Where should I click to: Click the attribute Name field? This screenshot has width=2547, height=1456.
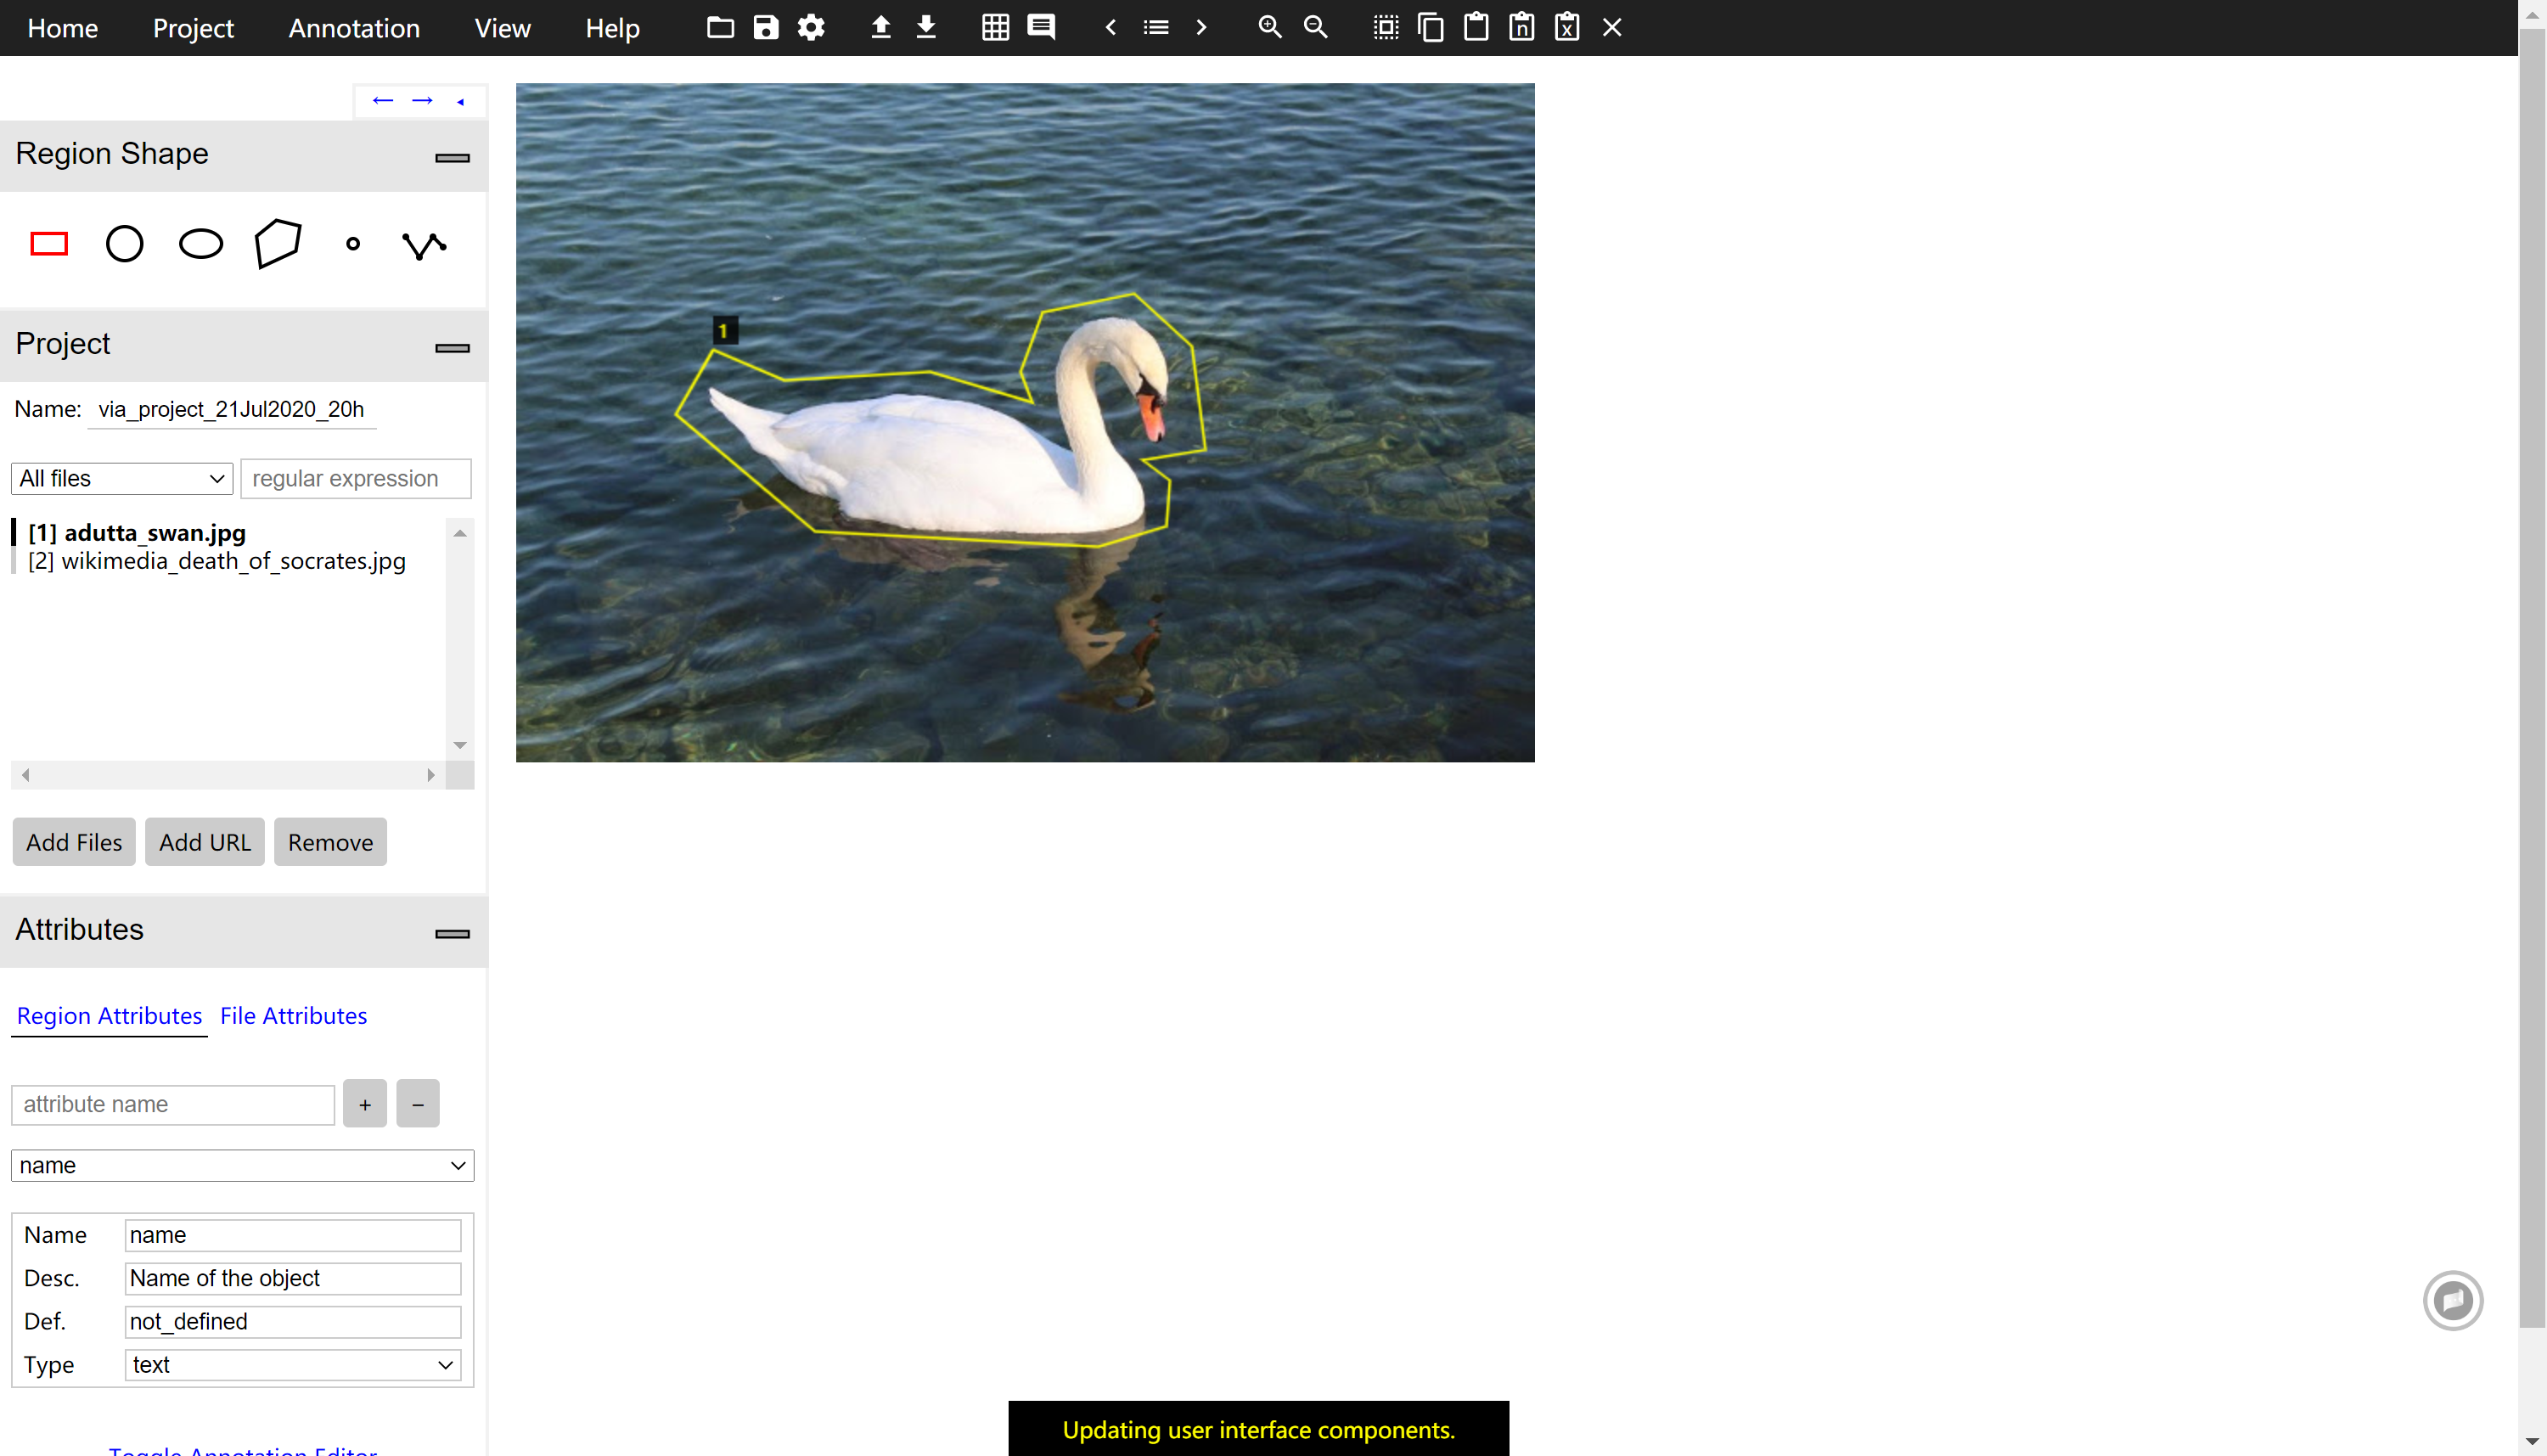293,1235
